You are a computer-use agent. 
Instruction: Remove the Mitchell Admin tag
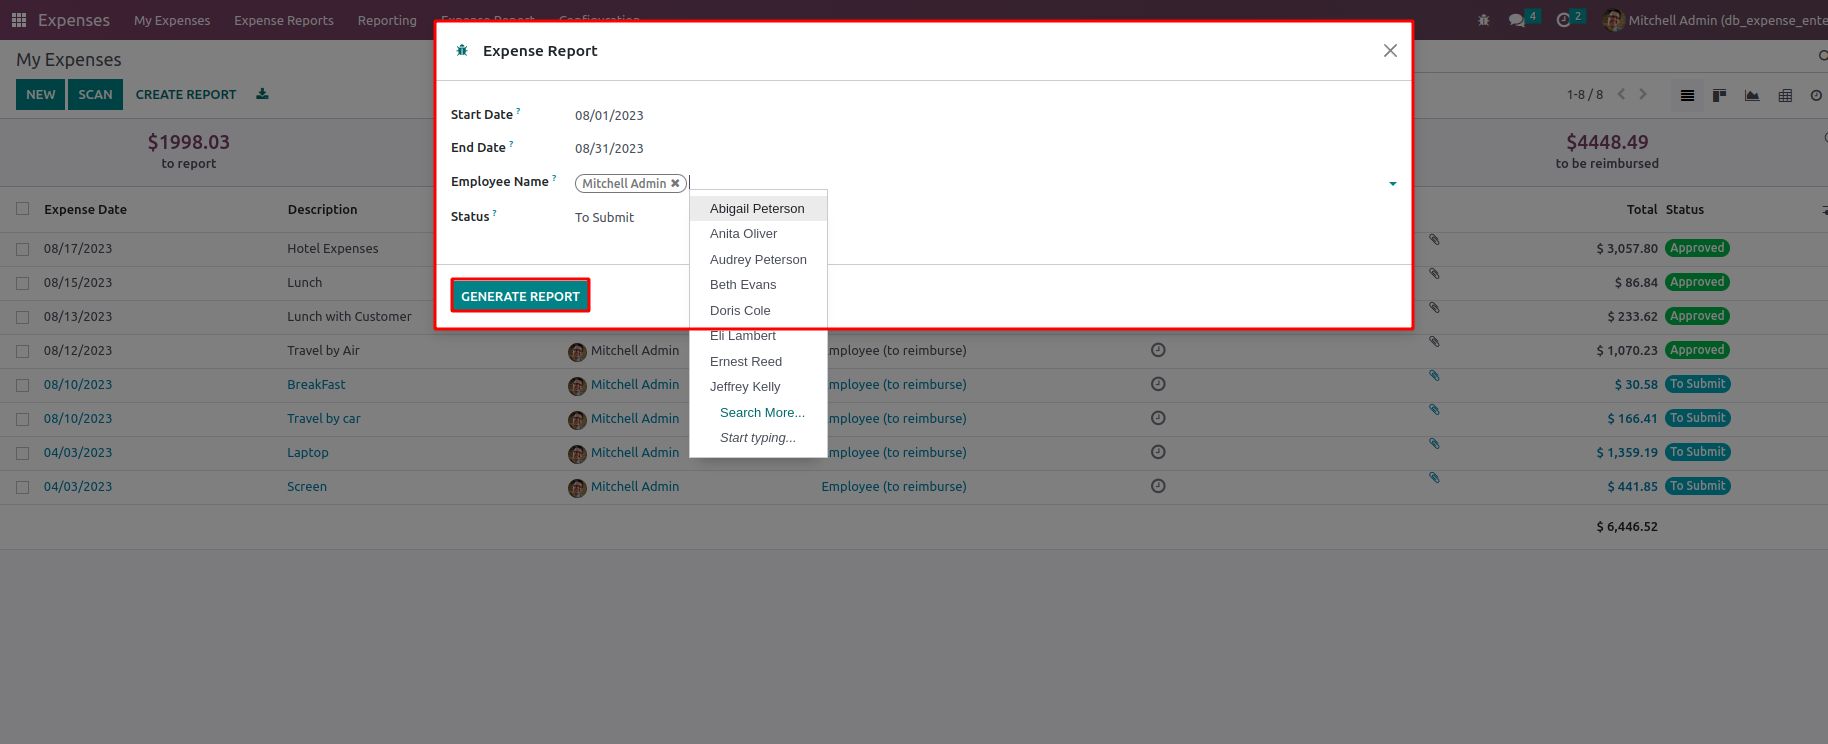coord(675,183)
